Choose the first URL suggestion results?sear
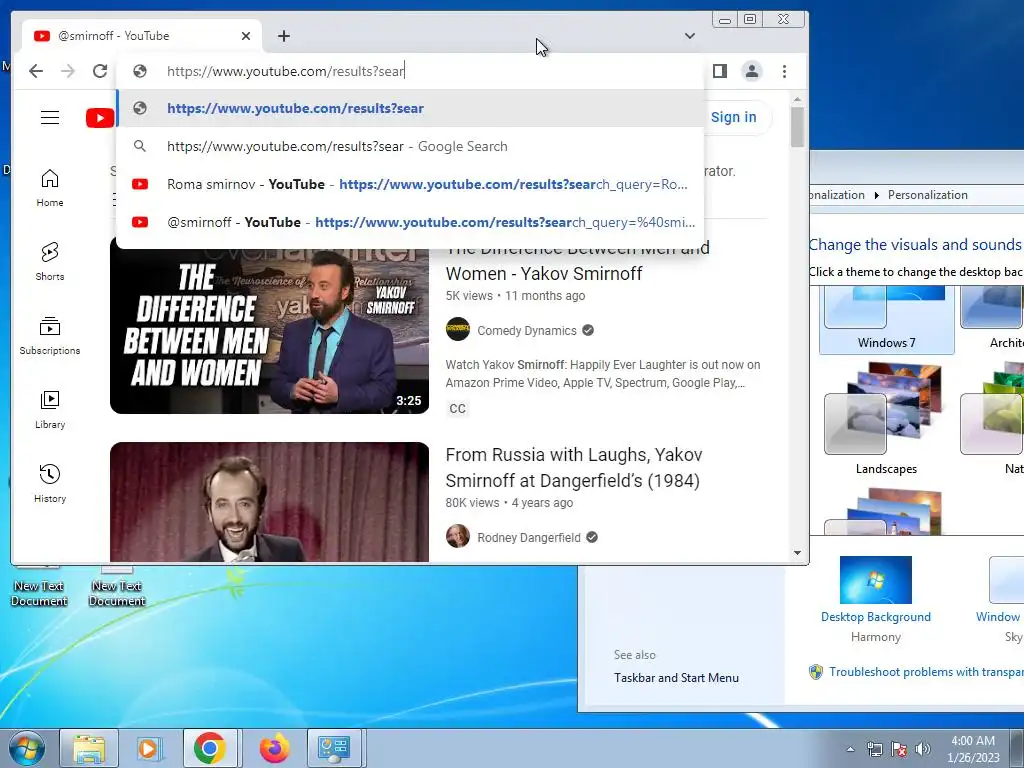1024x768 pixels. pyautogui.click(x=410, y=108)
